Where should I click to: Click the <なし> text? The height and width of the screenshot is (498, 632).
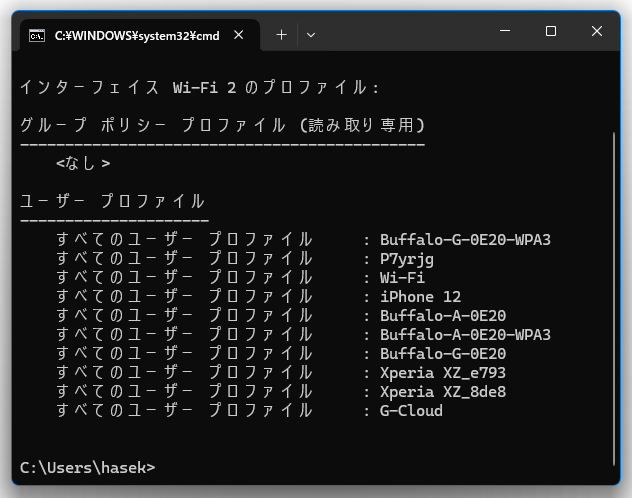pos(83,163)
